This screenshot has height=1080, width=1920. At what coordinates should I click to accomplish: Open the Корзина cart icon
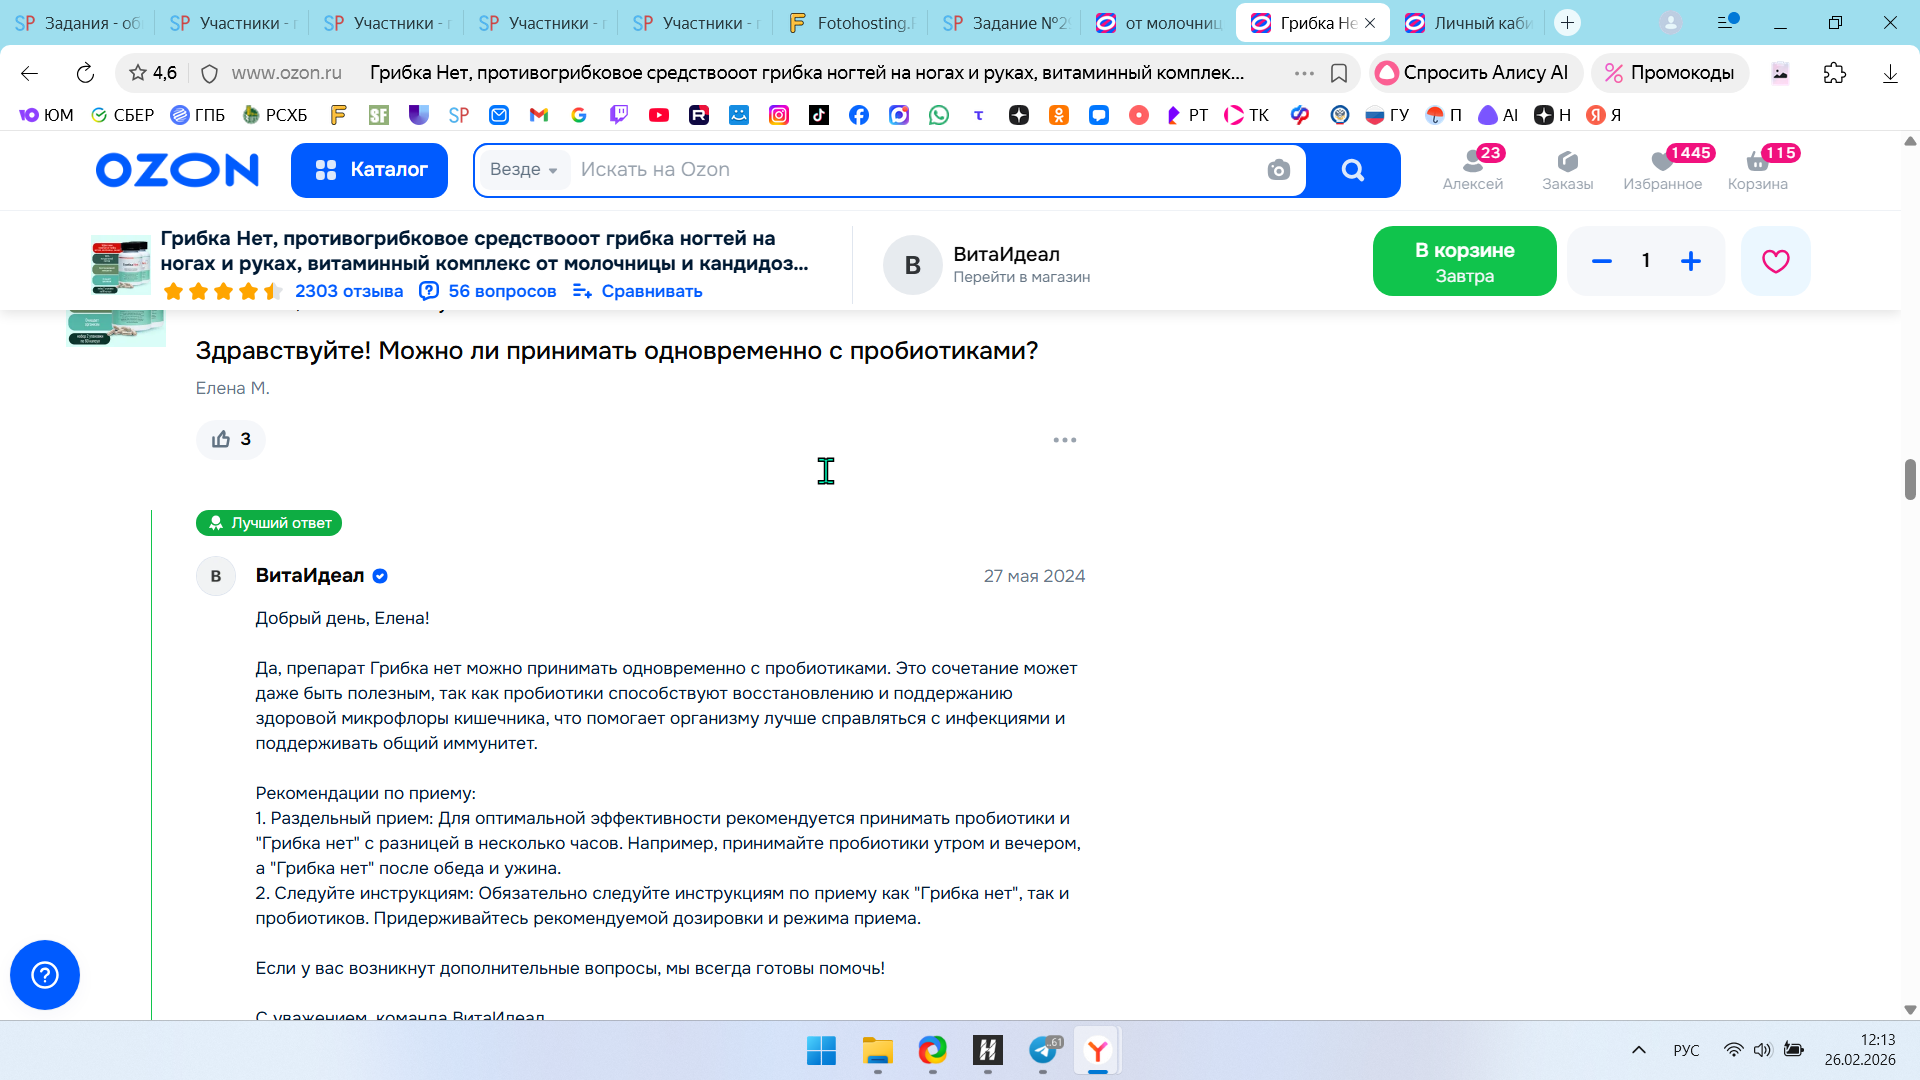pyautogui.click(x=1757, y=170)
